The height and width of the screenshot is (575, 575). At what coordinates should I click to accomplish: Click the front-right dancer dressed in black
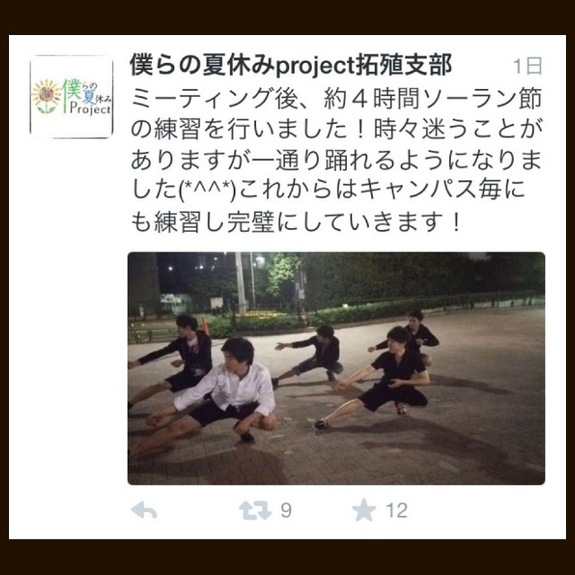tap(378, 378)
